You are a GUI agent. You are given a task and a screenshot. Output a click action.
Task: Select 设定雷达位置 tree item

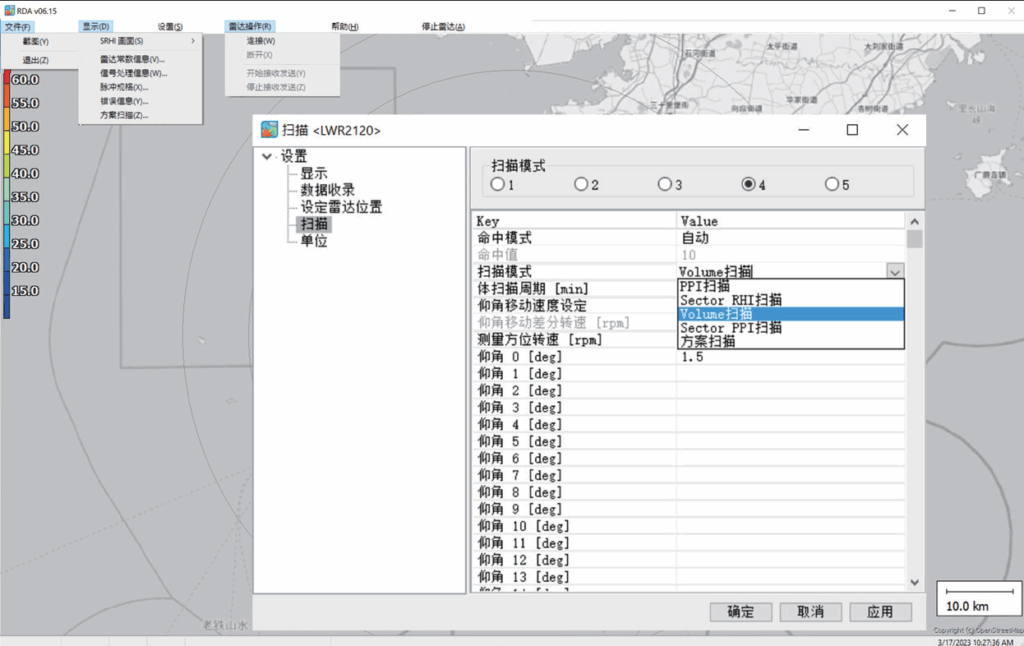[341, 207]
